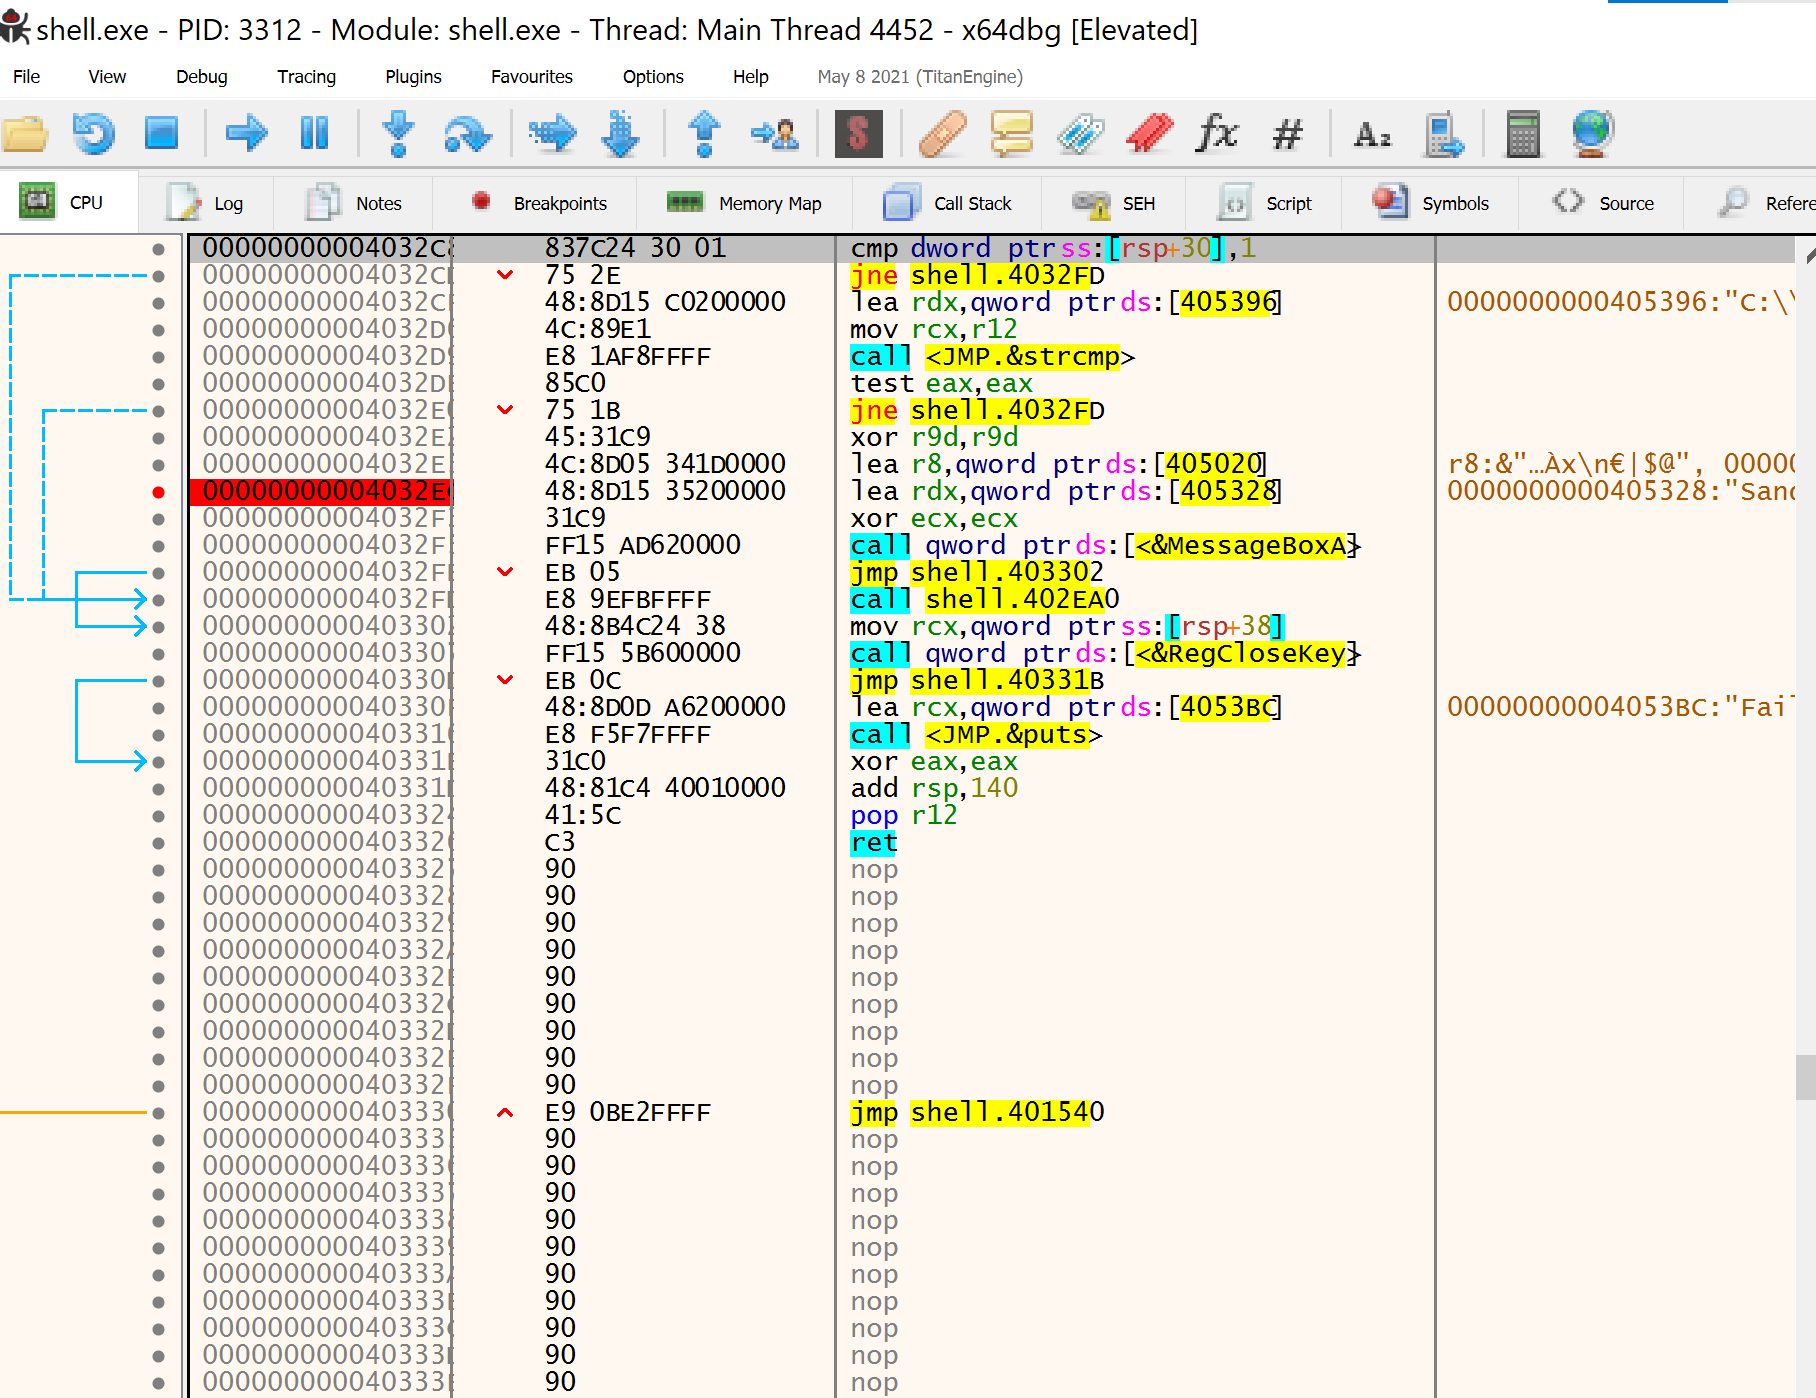
Task: Click the jump arrow beside bytes 75 2E
Action: coord(506,275)
